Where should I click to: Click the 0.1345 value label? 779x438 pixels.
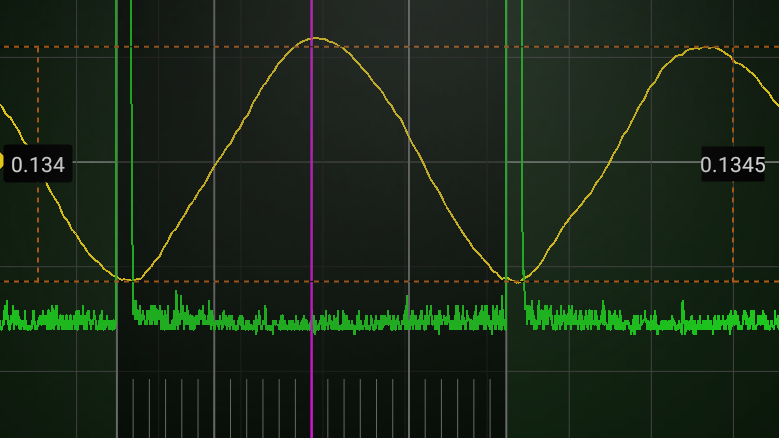tap(732, 165)
